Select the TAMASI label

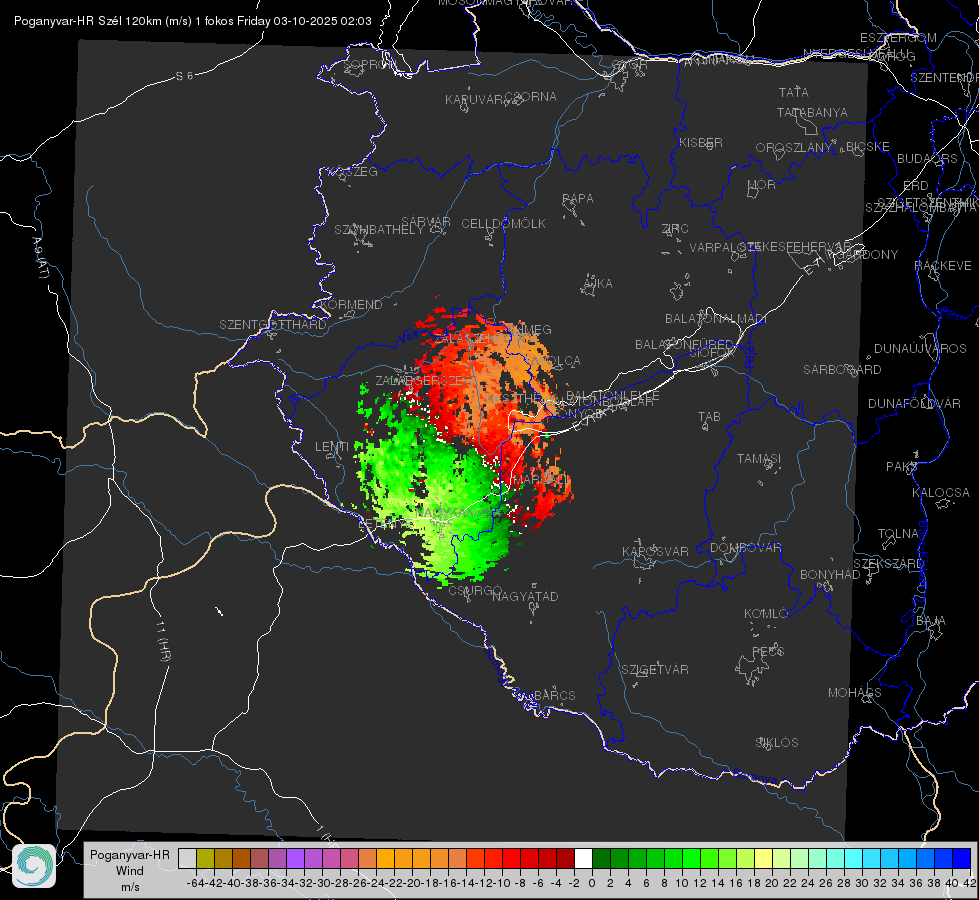(x=759, y=458)
